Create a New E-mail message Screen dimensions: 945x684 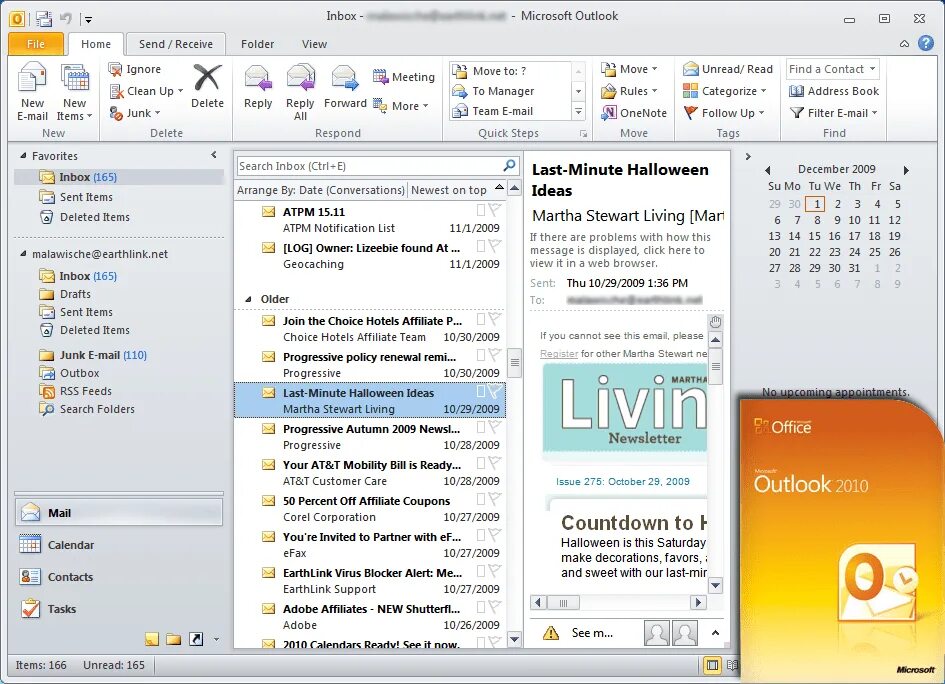(x=32, y=92)
